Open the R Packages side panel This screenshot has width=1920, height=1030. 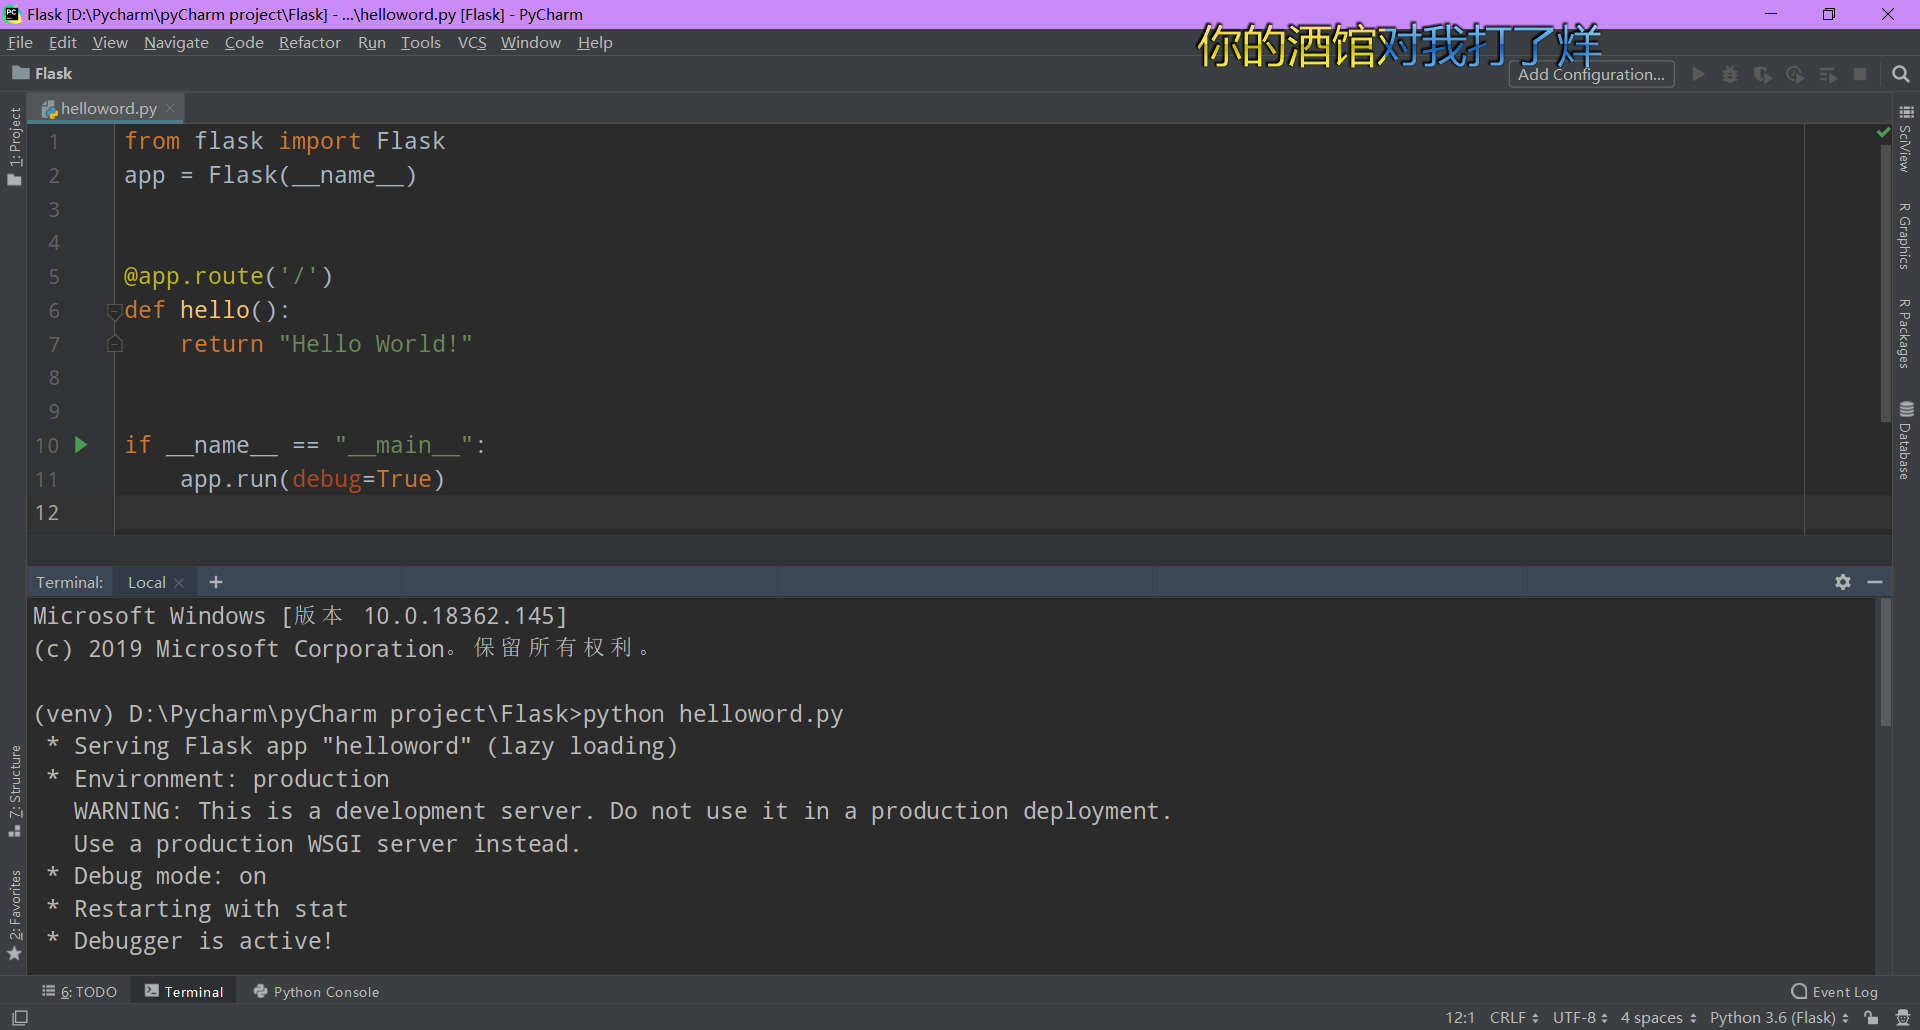(x=1906, y=334)
